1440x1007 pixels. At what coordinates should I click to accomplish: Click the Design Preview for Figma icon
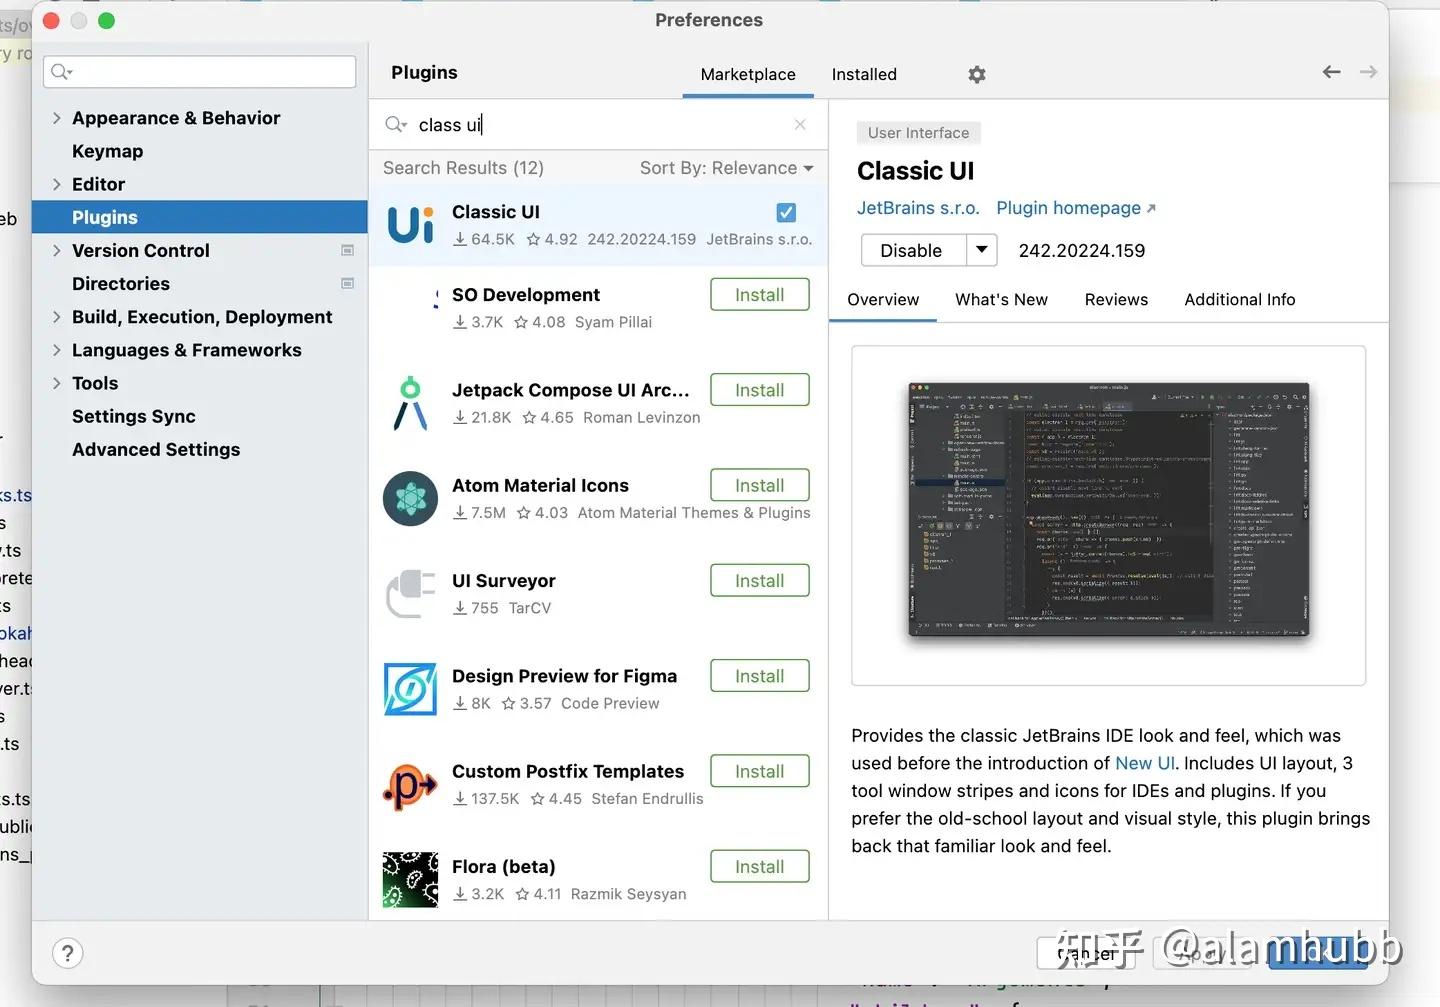click(410, 688)
